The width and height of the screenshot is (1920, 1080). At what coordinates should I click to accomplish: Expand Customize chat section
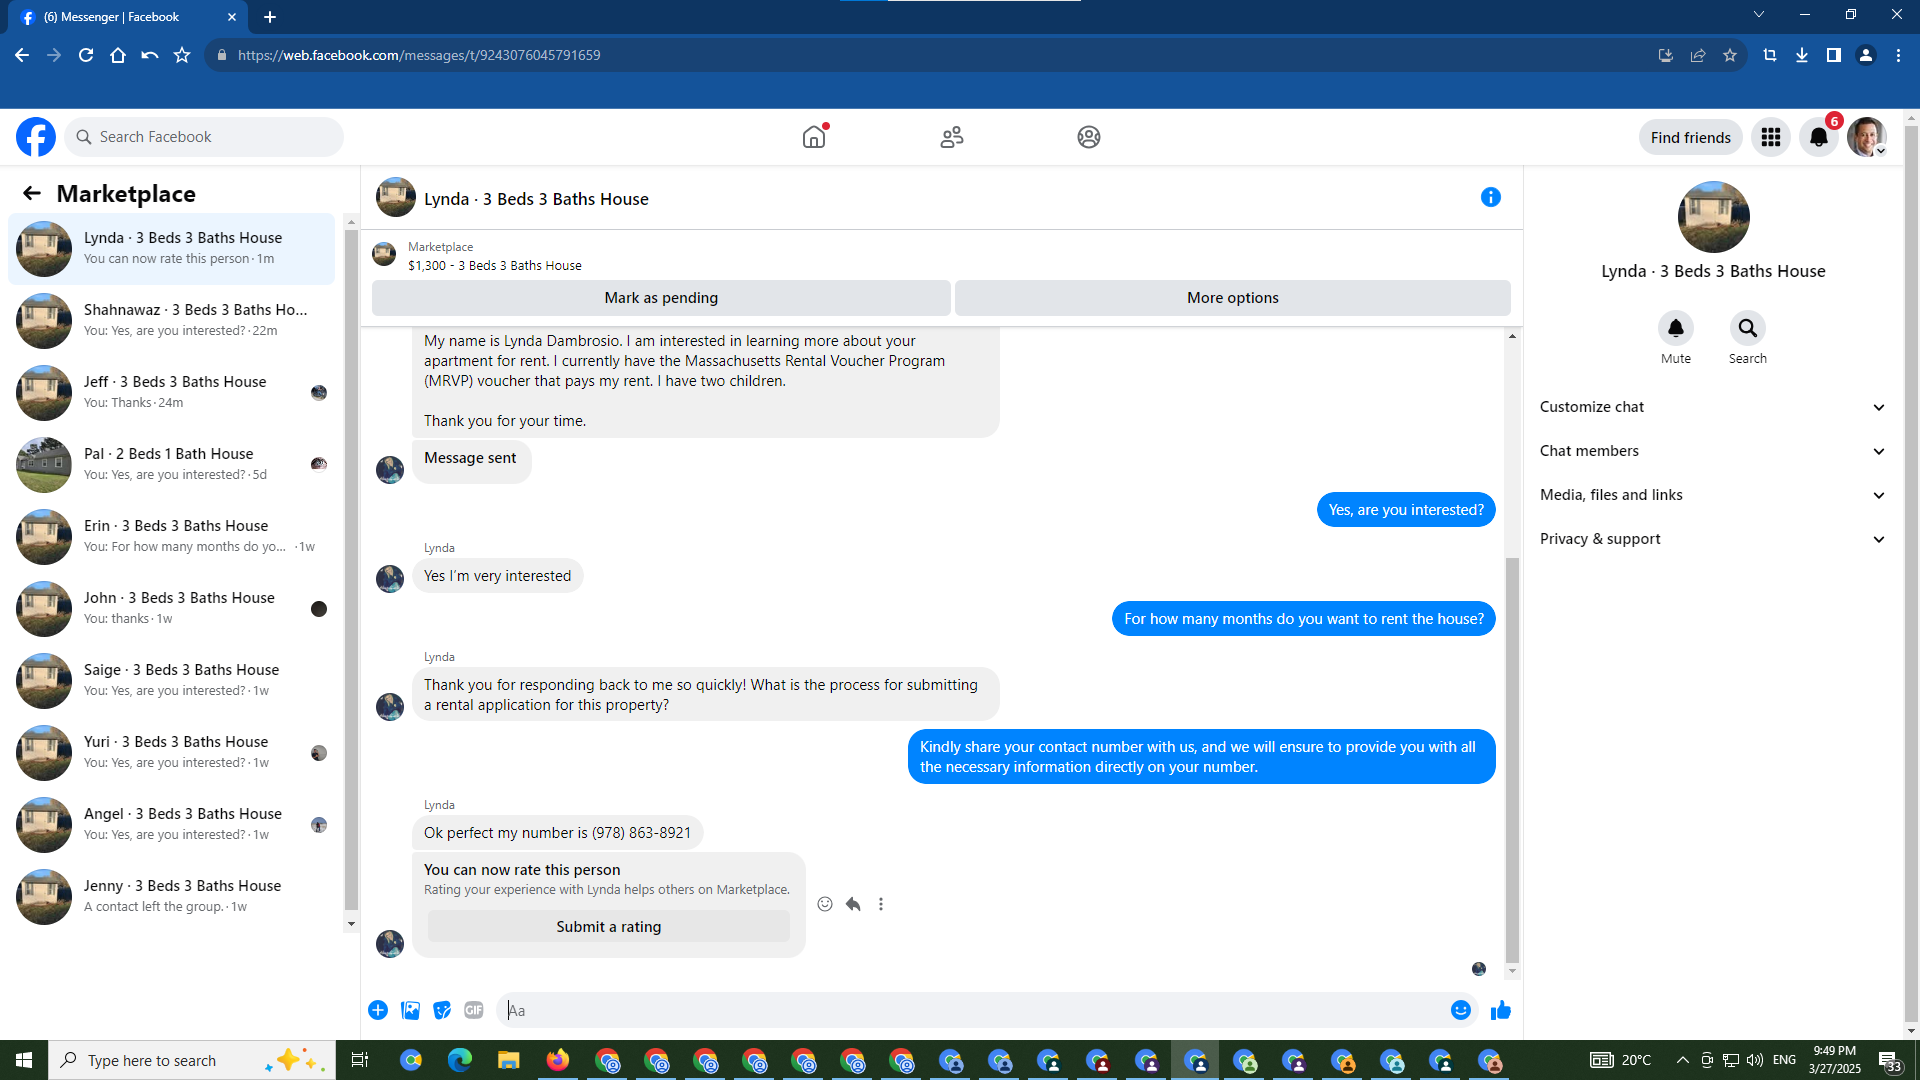[x=1712, y=407]
